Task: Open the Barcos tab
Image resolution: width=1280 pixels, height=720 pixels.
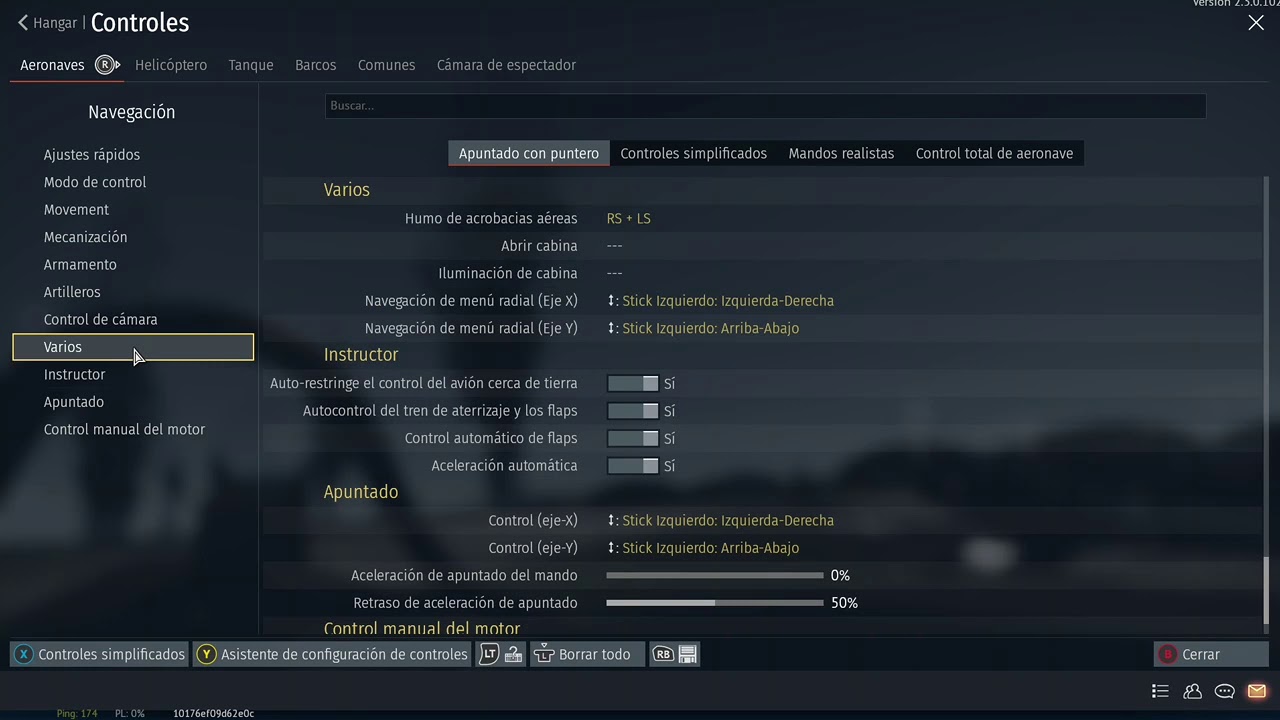Action: 315,65
